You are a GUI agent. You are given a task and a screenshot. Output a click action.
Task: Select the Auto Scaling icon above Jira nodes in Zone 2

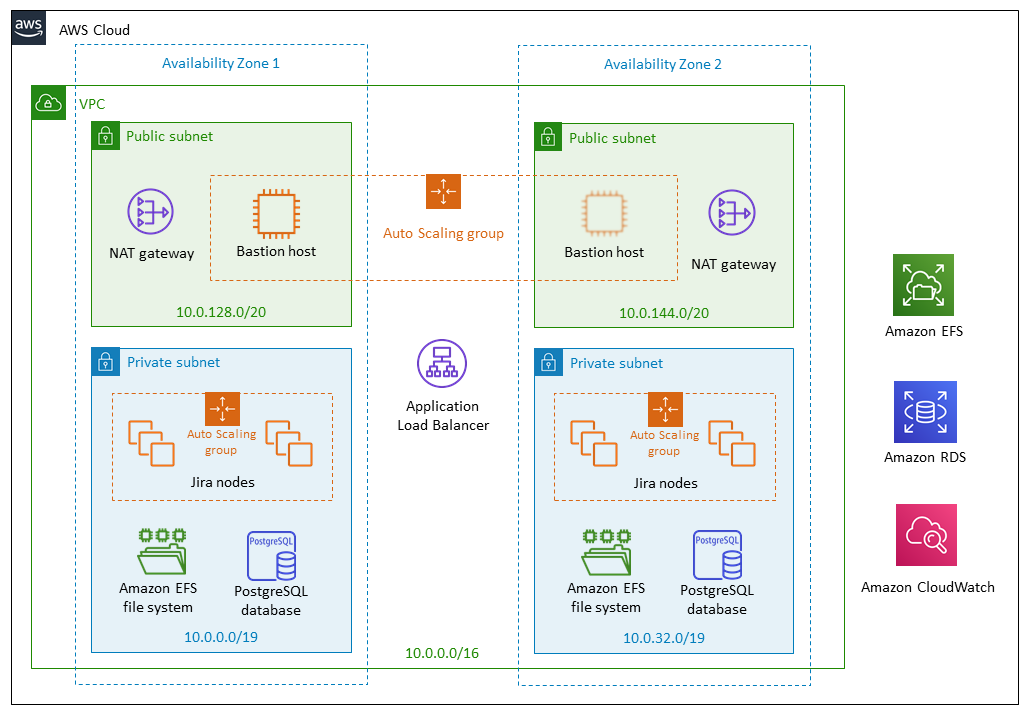pyautogui.click(x=665, y=409)
